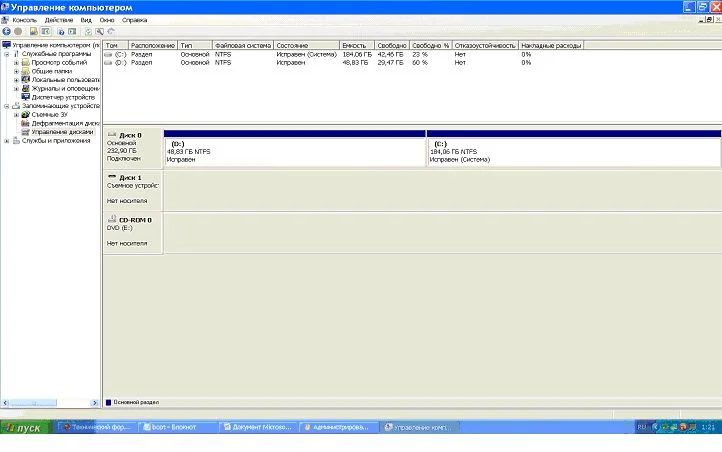Viewport: 722px width, 452px height.
Task: Click the greyed Forward toolbar icon
Action: (x=18, y=31)
